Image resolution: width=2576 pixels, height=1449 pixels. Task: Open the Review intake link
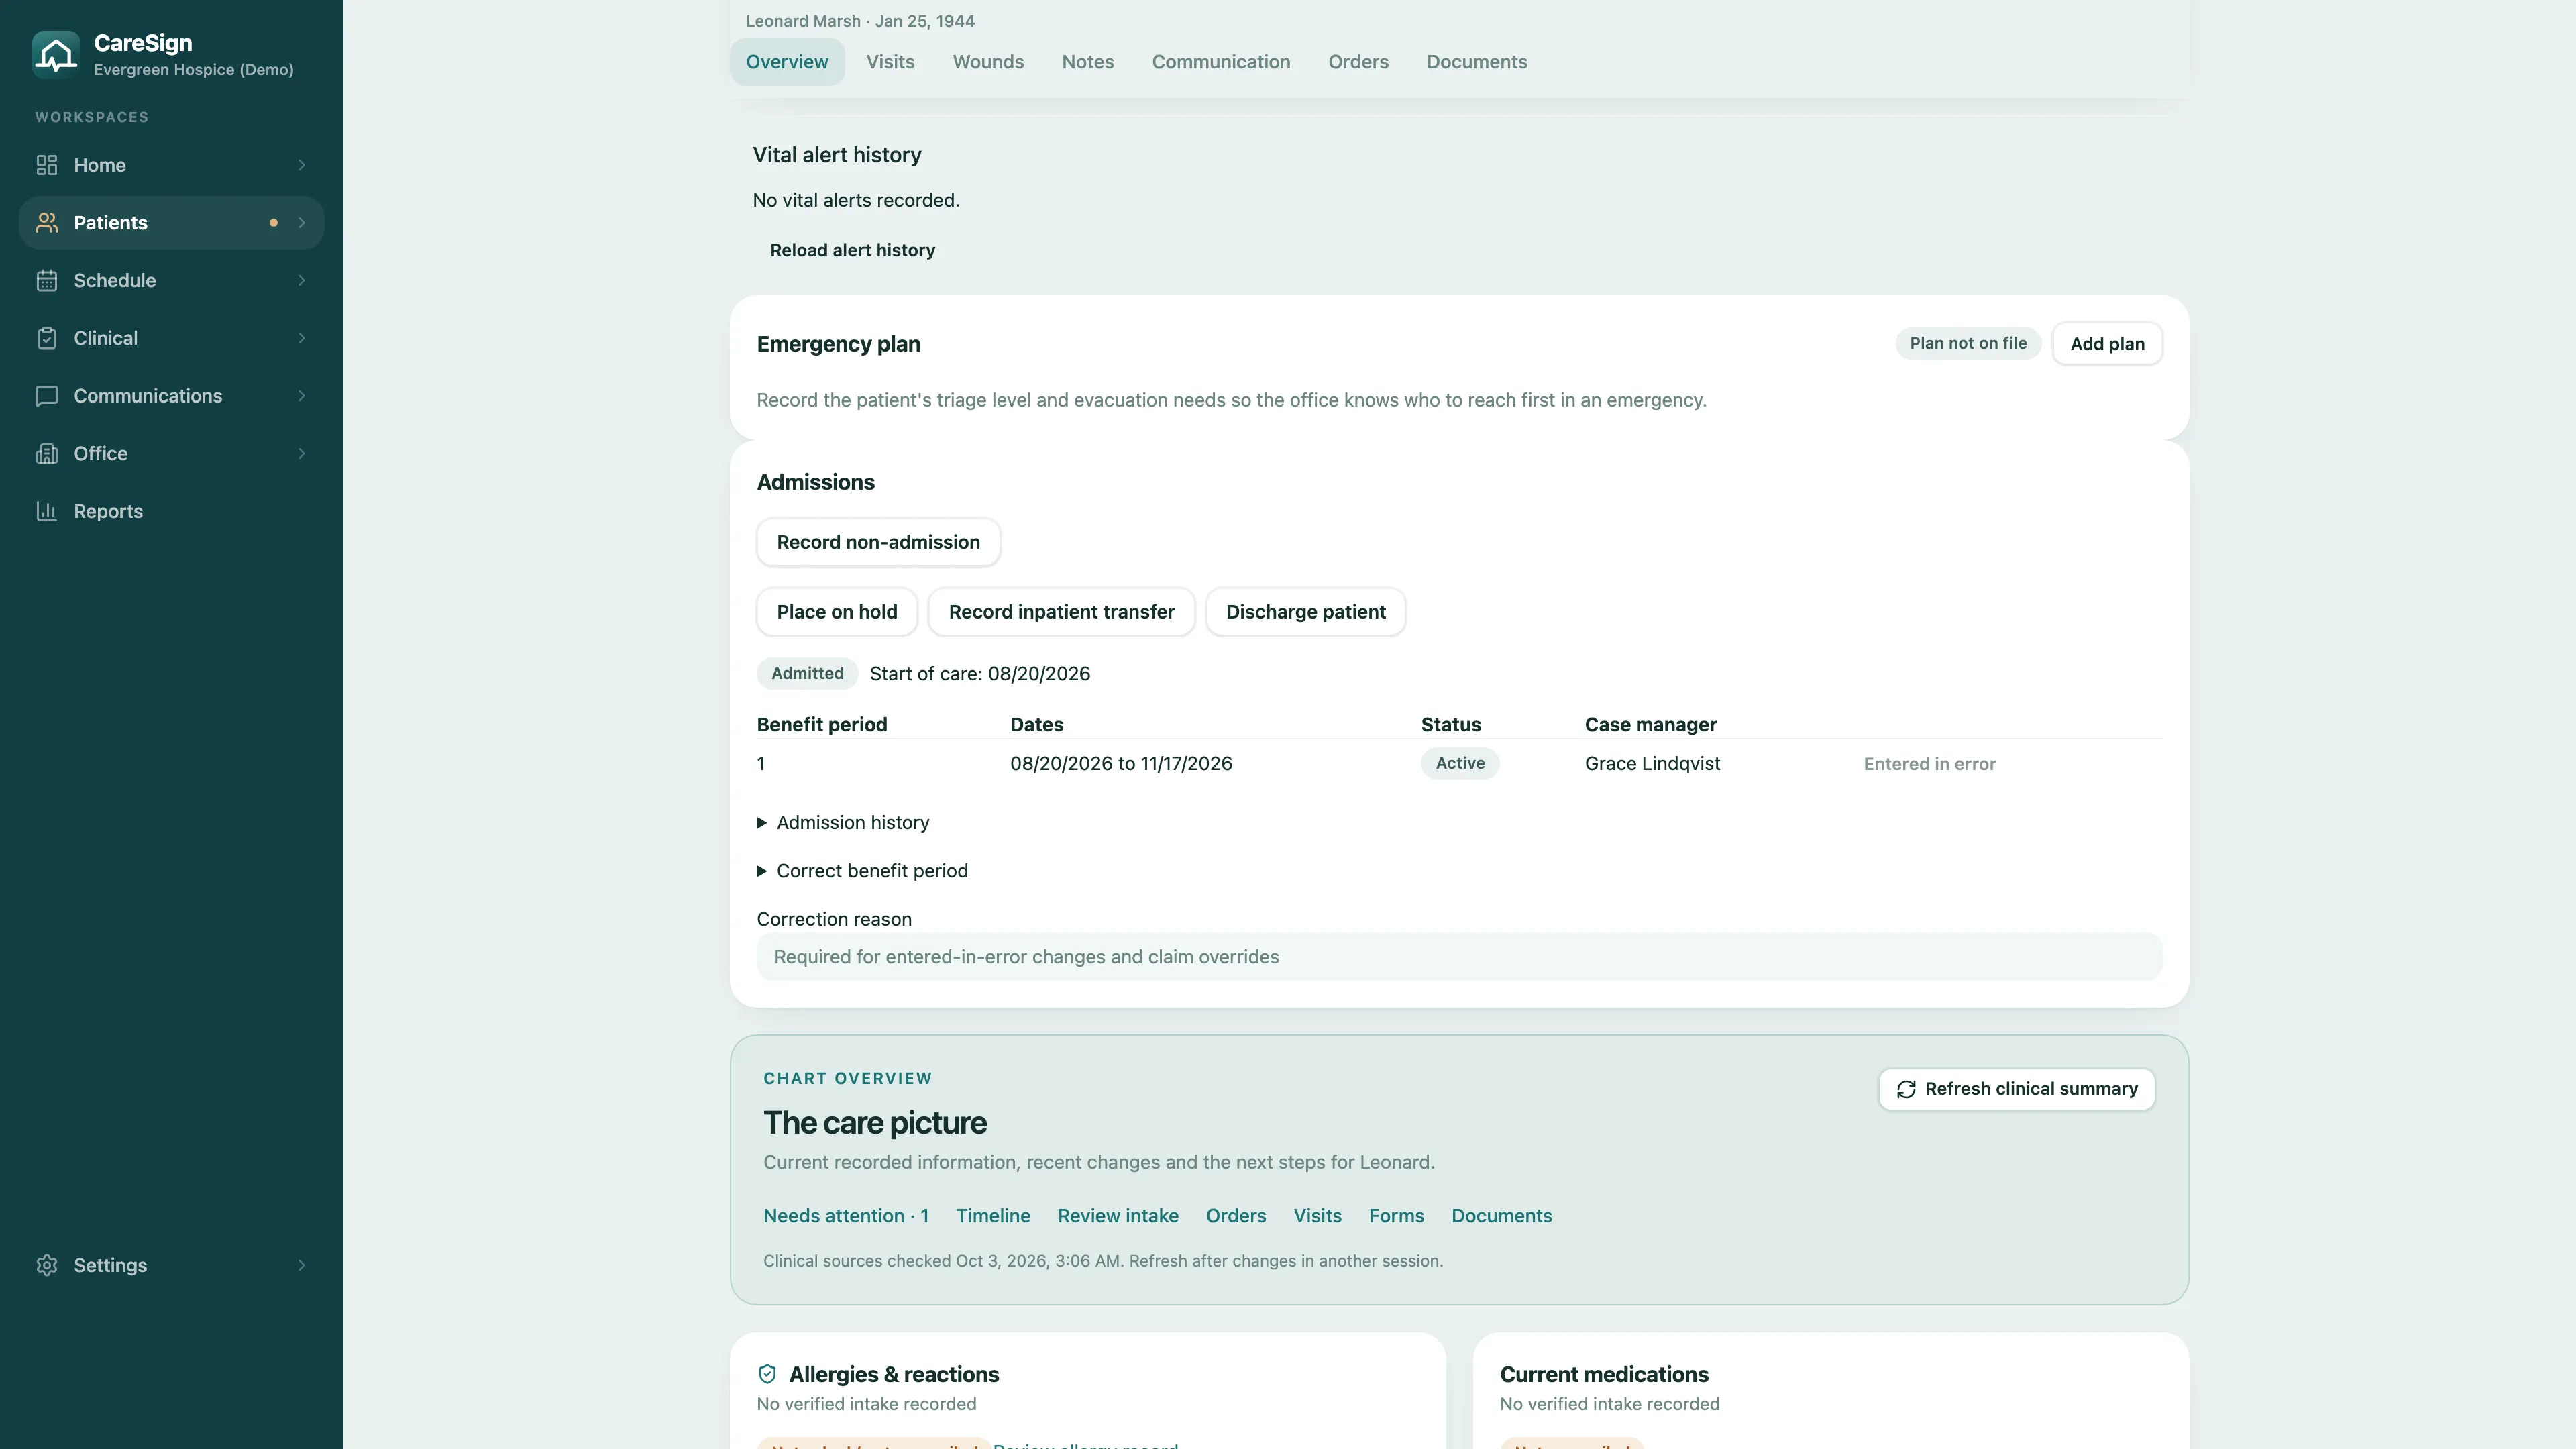(1118, 1216)
